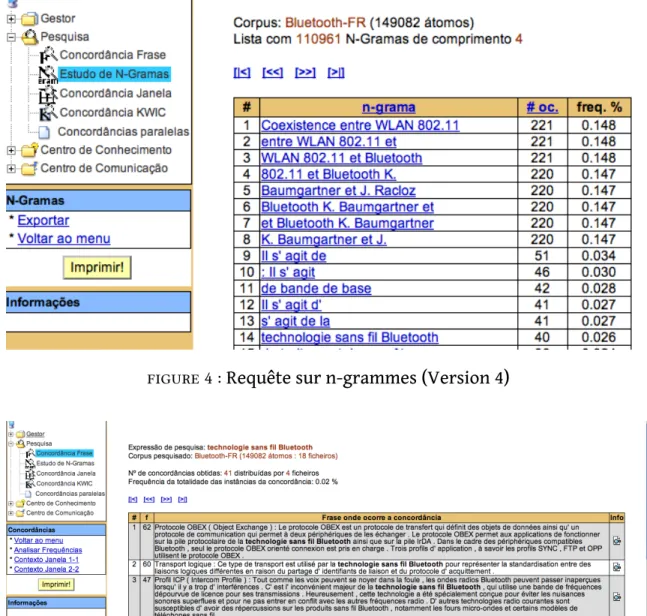Open n-gram 802.11 et Bluetooth K.
The width and height of the screenshot is (647, 616).
tap(328, 175)
